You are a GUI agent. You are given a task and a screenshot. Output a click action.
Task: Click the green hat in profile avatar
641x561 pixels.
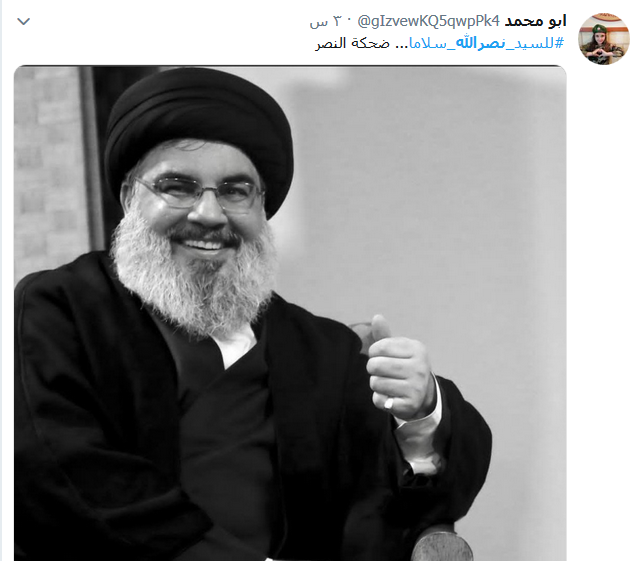599,29
